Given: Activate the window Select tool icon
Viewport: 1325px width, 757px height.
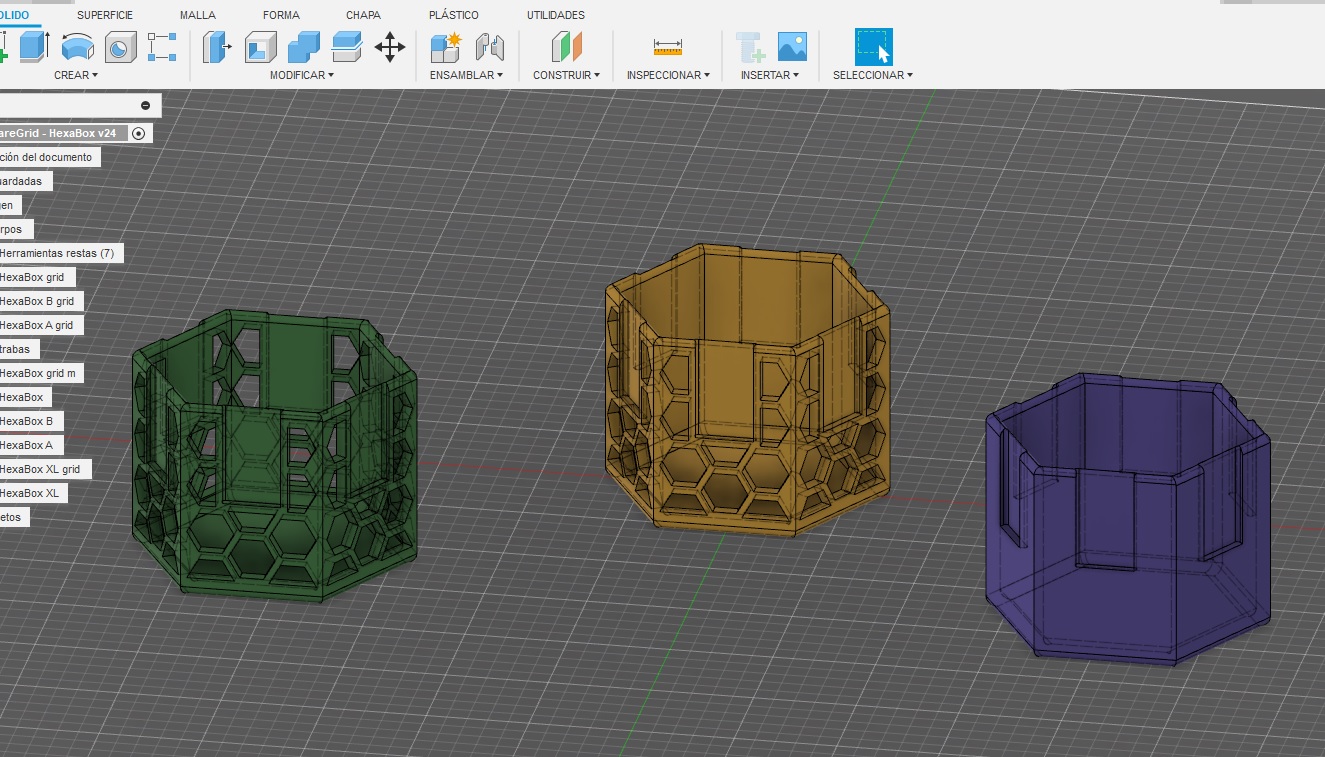Looking at the screenshot, I should (873, 46).
